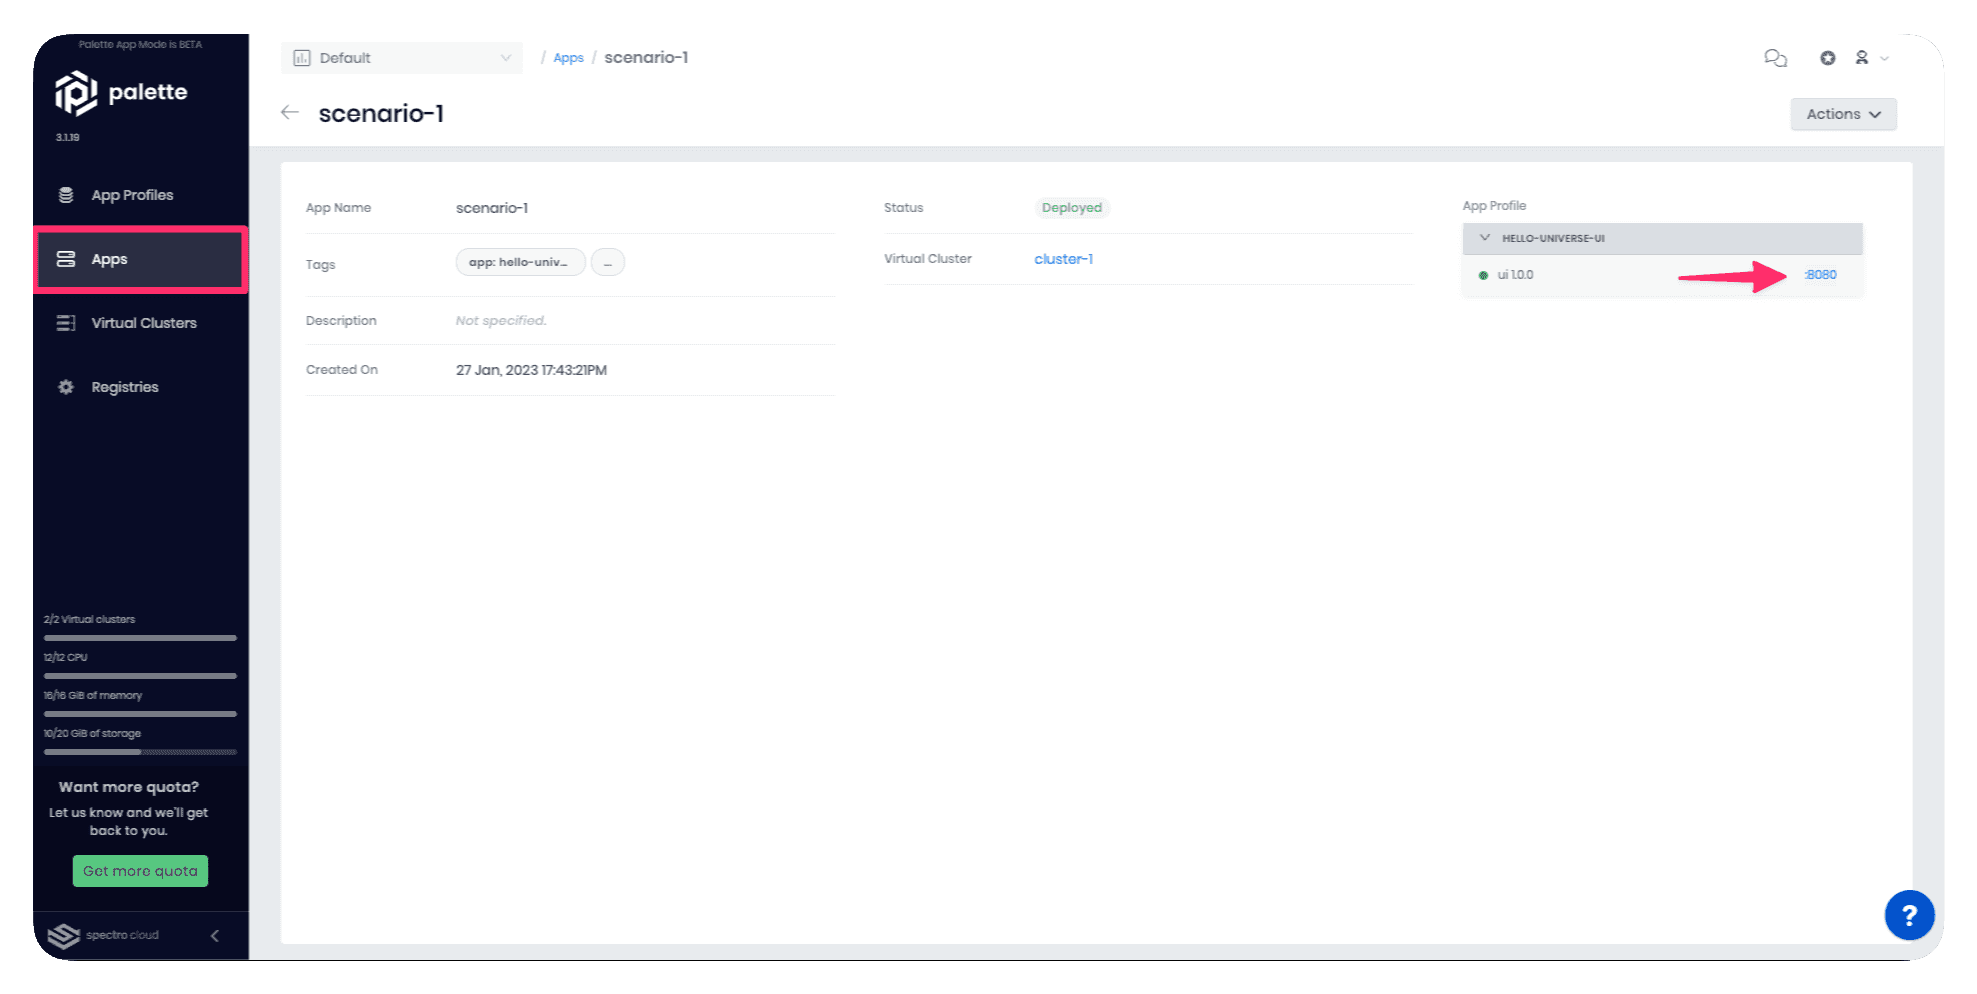Click the CPU quota usage bar
This screenshot has height=994, width=1977.
click(140, 676)
